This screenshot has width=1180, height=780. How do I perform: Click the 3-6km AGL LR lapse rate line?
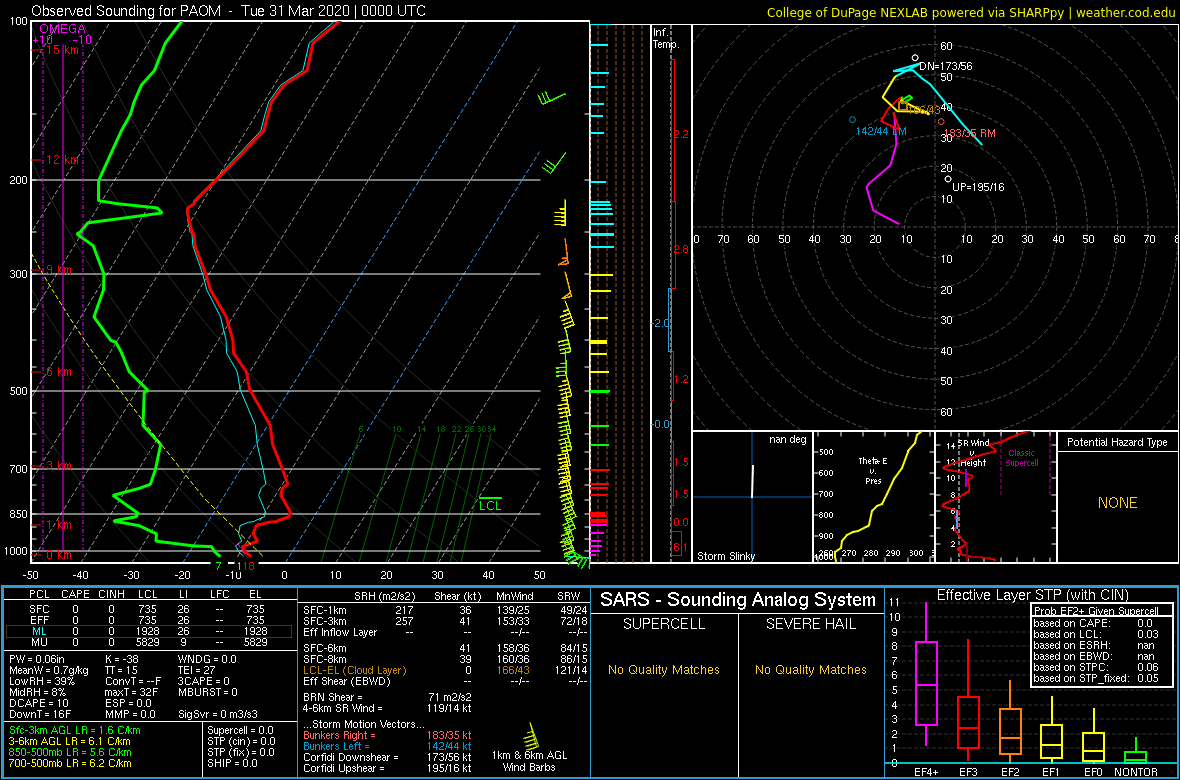pyautogui.click(x=70, y=742)
